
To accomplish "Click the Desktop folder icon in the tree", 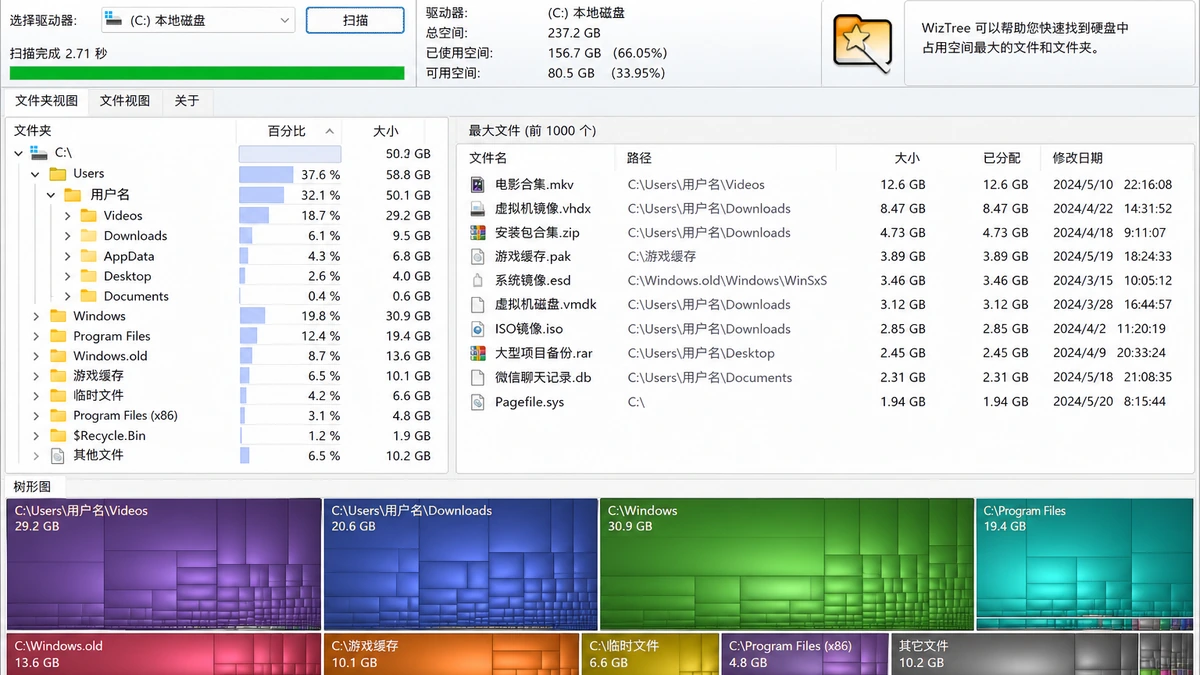I will [88, 276].
